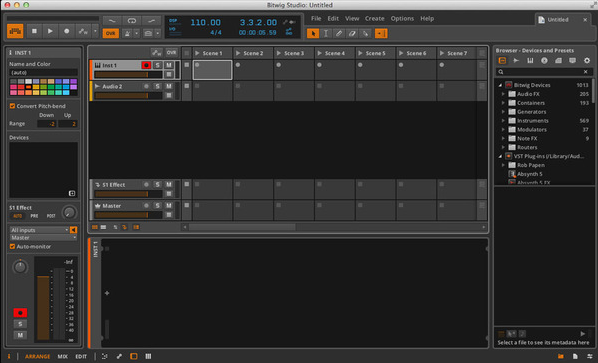Solo the Master track
This screenshot has height=363, width=598.
click(157, 206)
